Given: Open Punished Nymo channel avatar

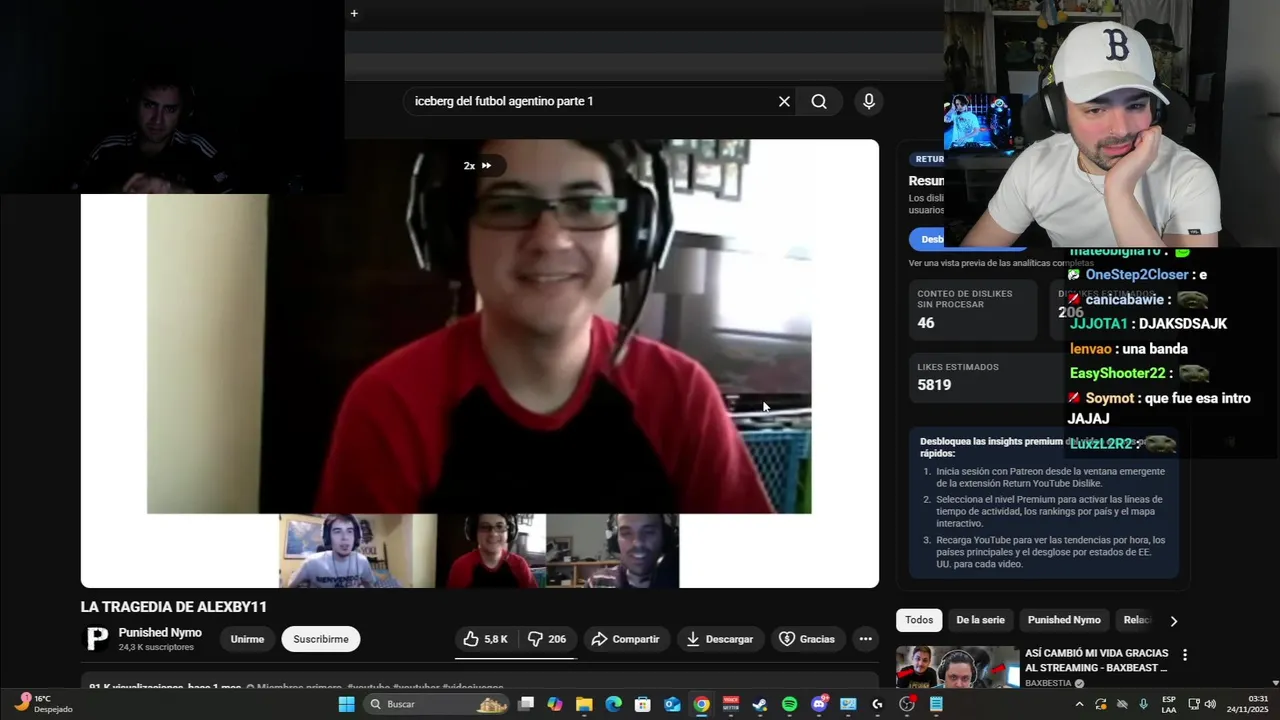Looking at the screenshot, I should pyautogui.click(x=97, y=639).
